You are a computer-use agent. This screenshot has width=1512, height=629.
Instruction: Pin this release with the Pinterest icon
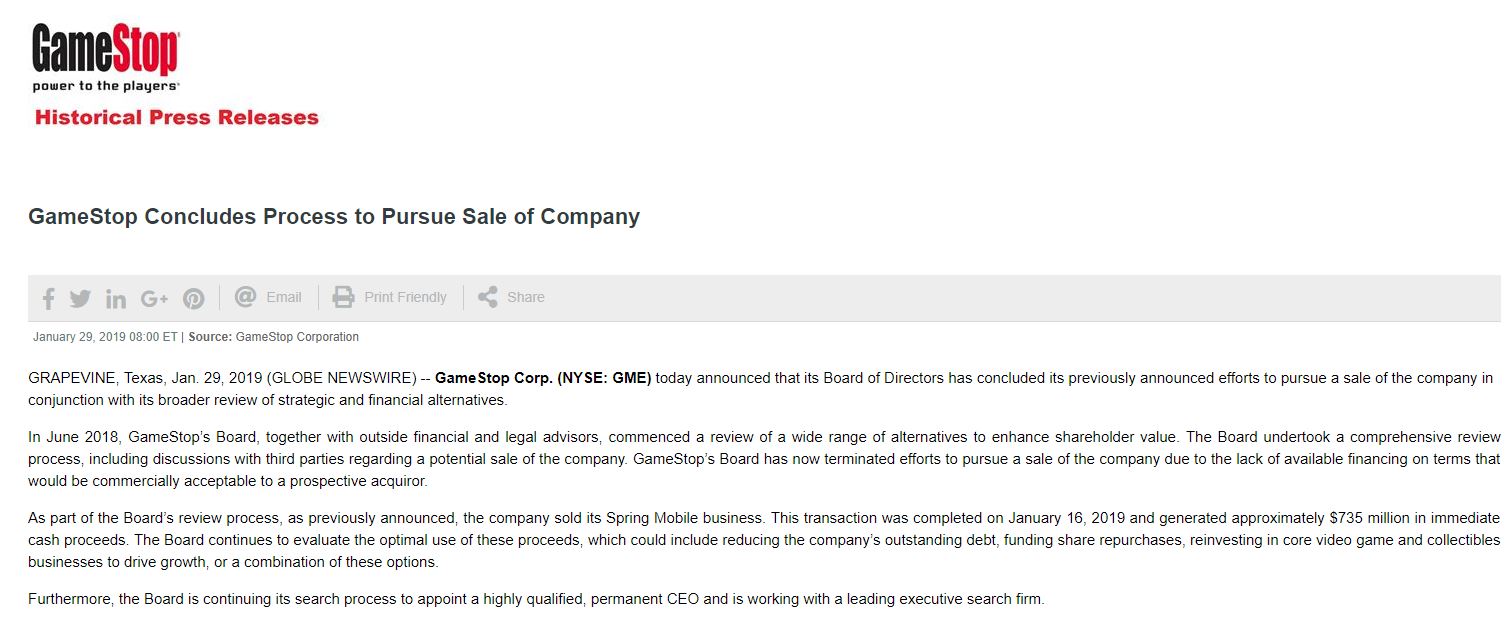pos(194,299)
